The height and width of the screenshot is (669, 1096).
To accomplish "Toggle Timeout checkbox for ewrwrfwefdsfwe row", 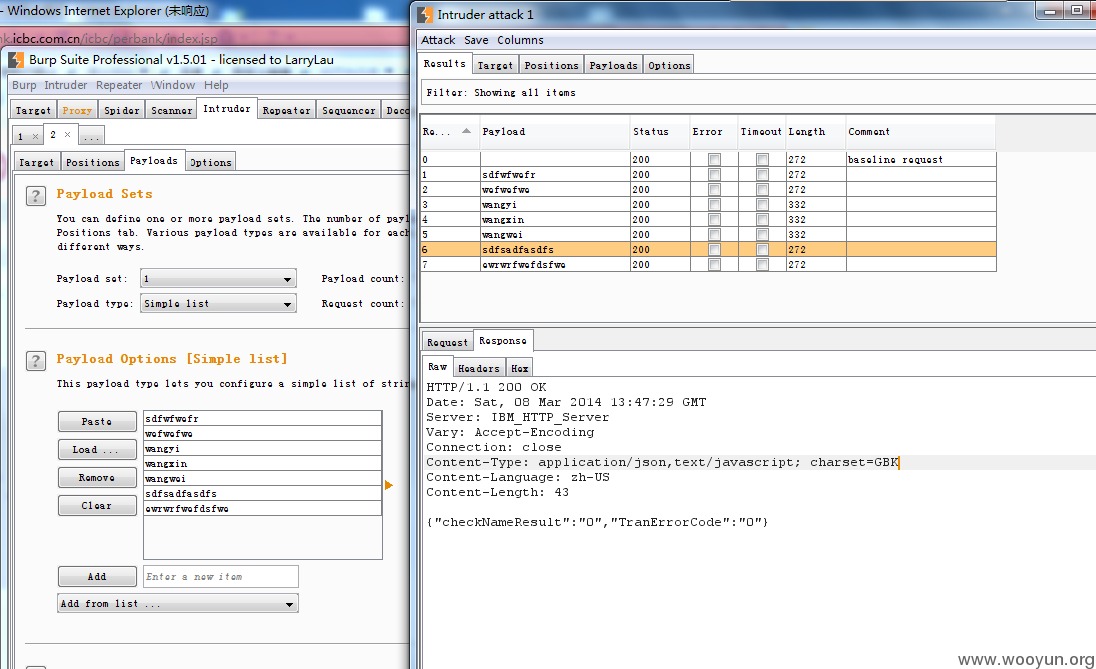I will click(762, 265).
